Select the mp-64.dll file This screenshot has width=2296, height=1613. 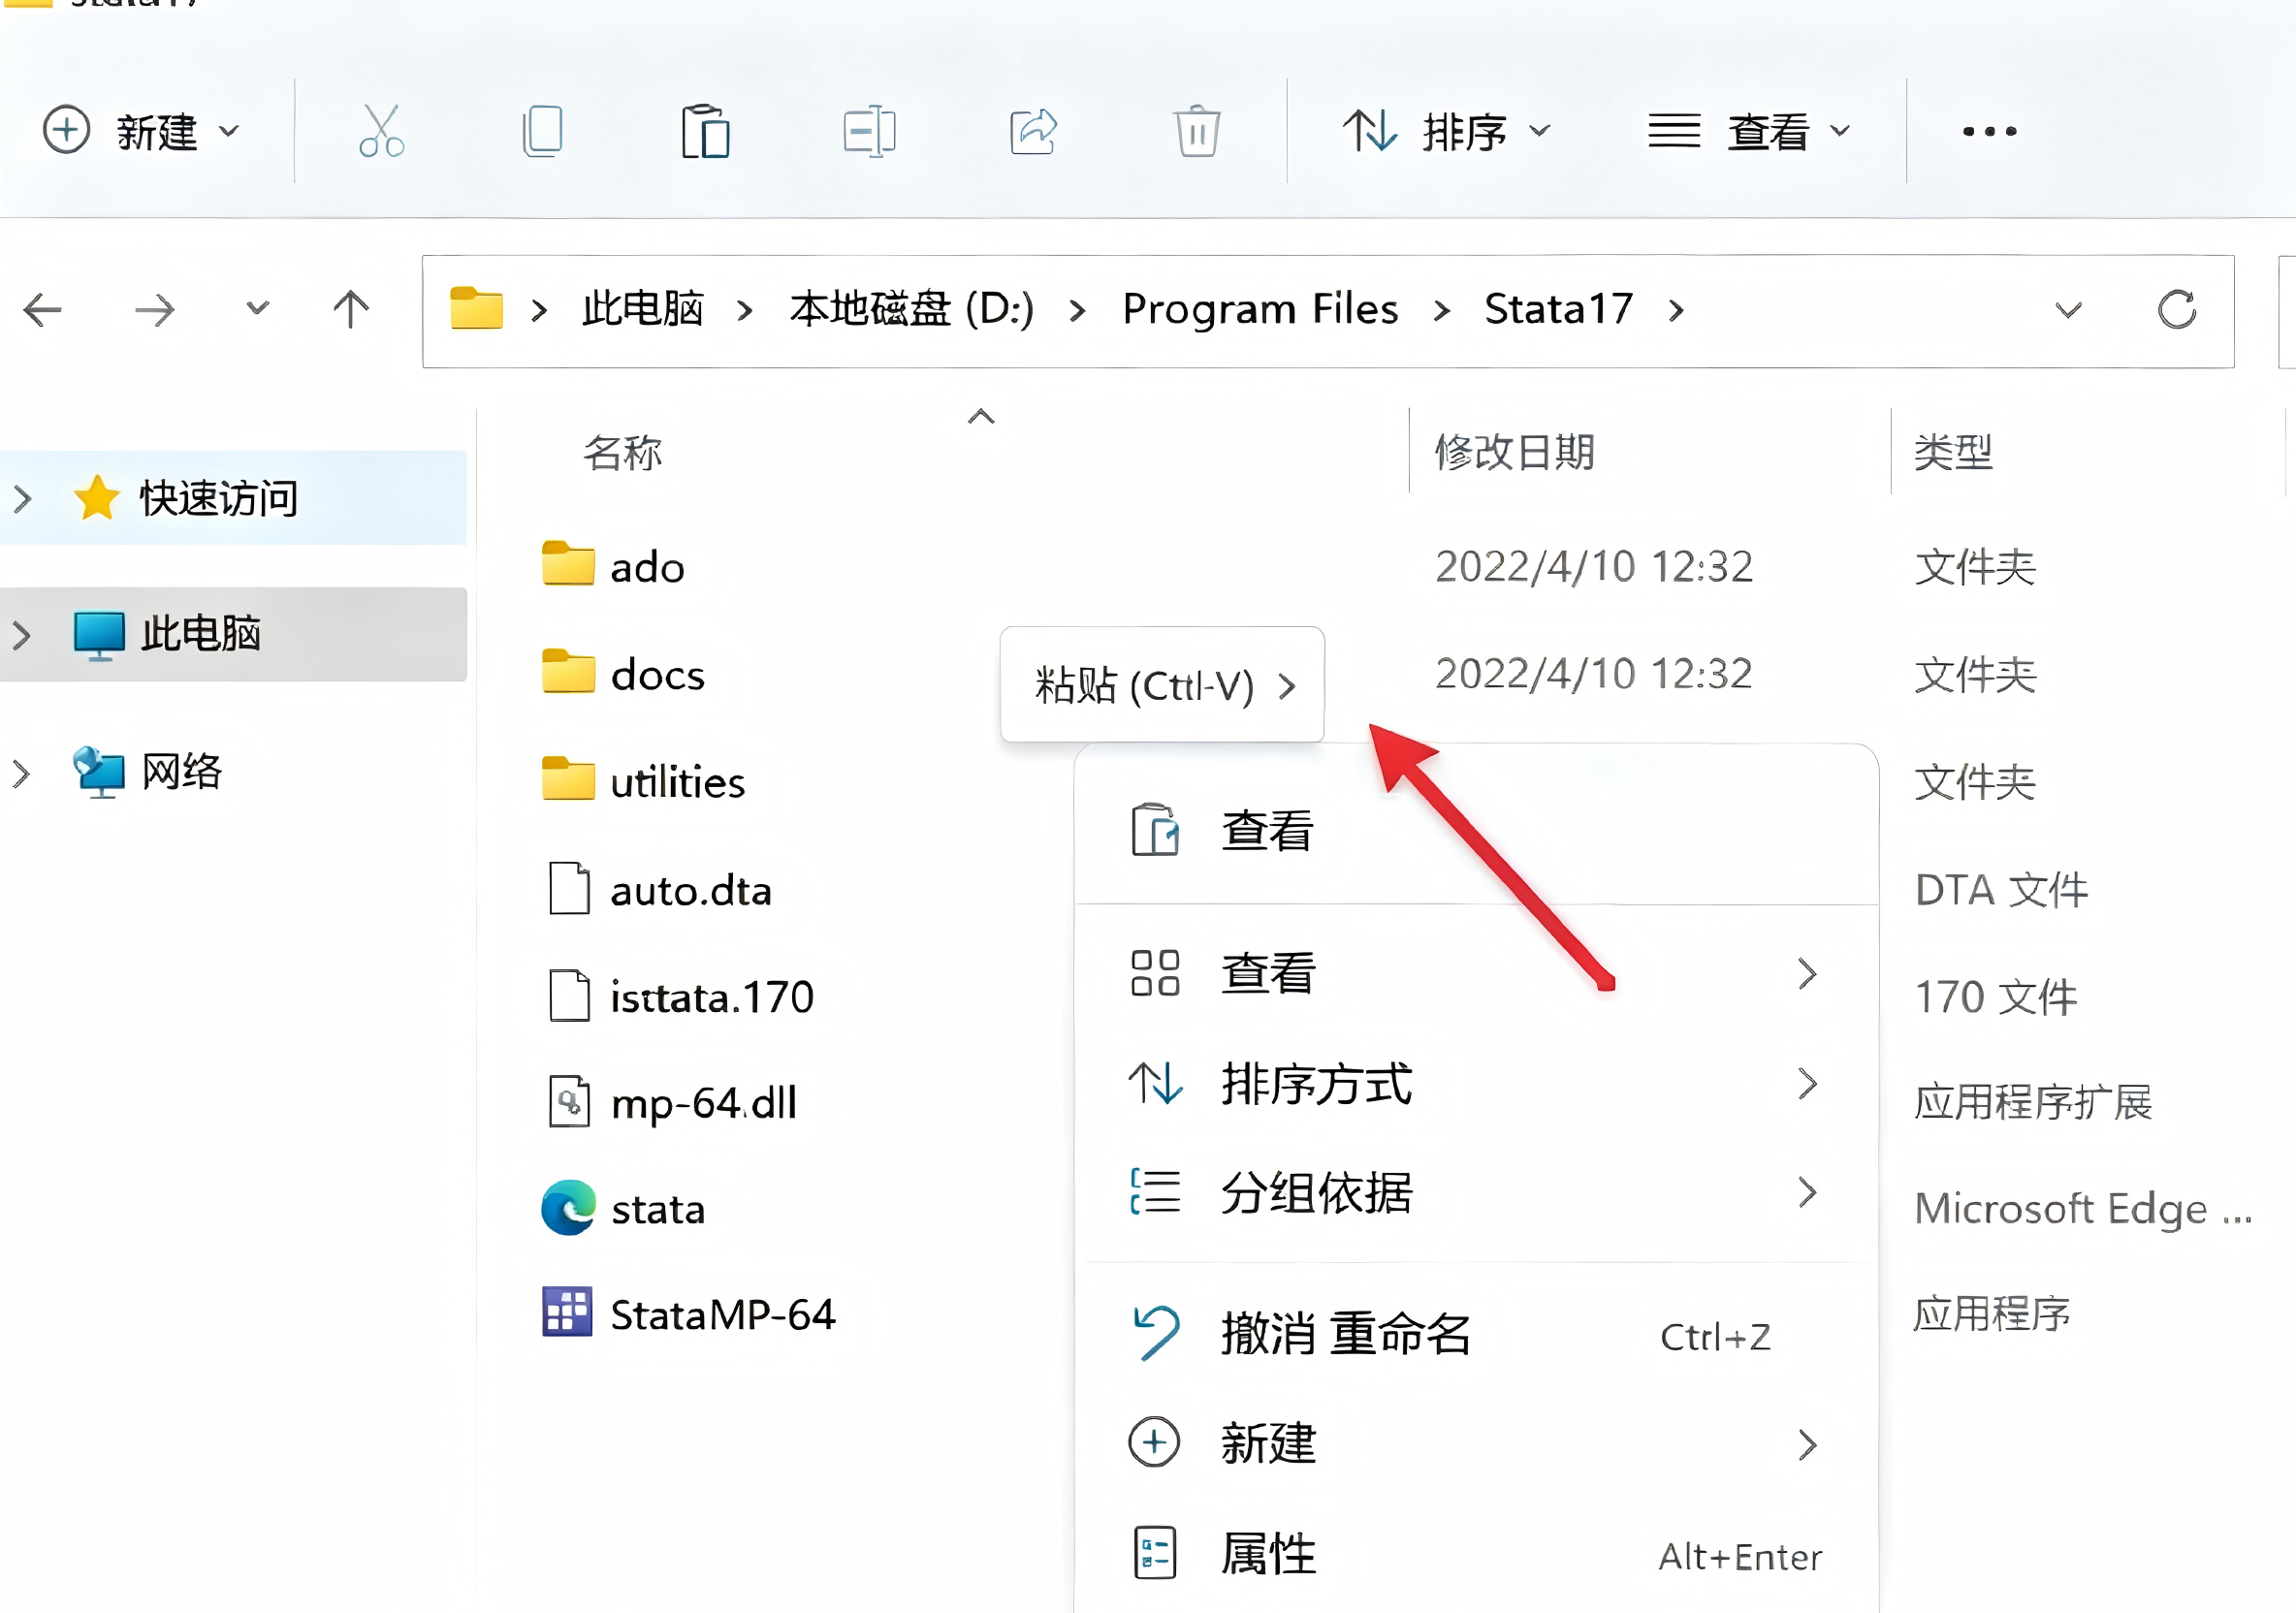click(672, 1103)
